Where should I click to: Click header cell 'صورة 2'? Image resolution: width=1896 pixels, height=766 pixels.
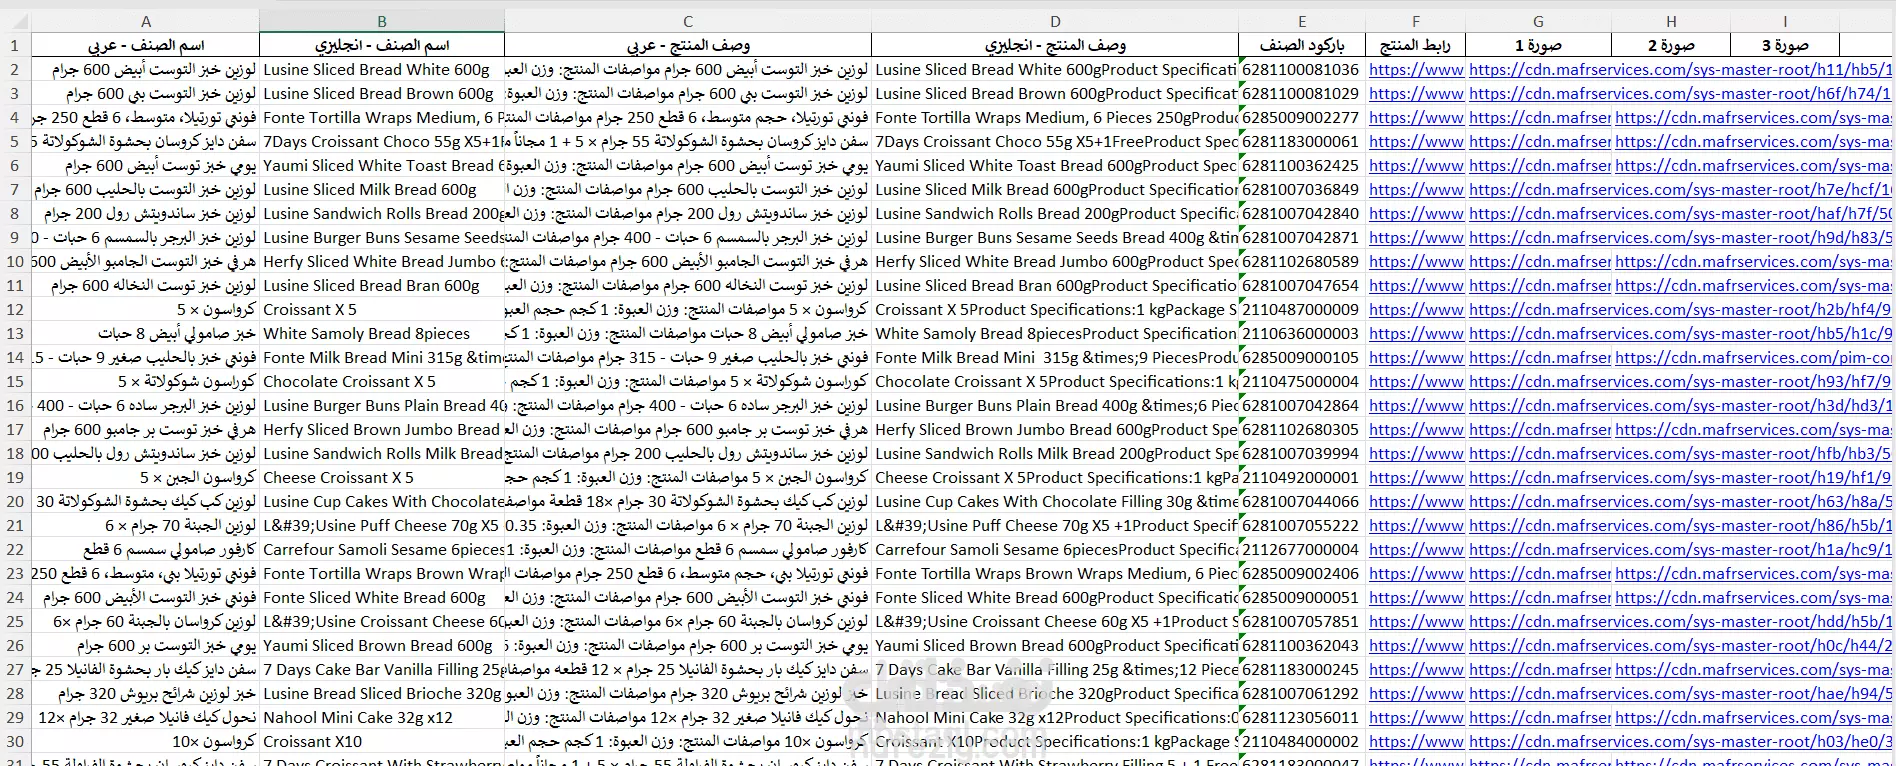pyautogui.click(x=1671, y=45)
